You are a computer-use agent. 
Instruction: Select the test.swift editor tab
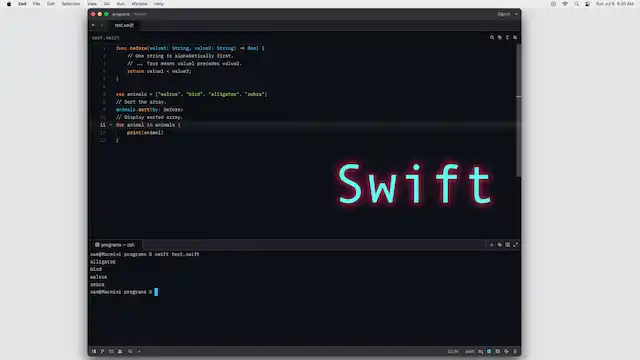pyautogui.click(x=124, y=25)
